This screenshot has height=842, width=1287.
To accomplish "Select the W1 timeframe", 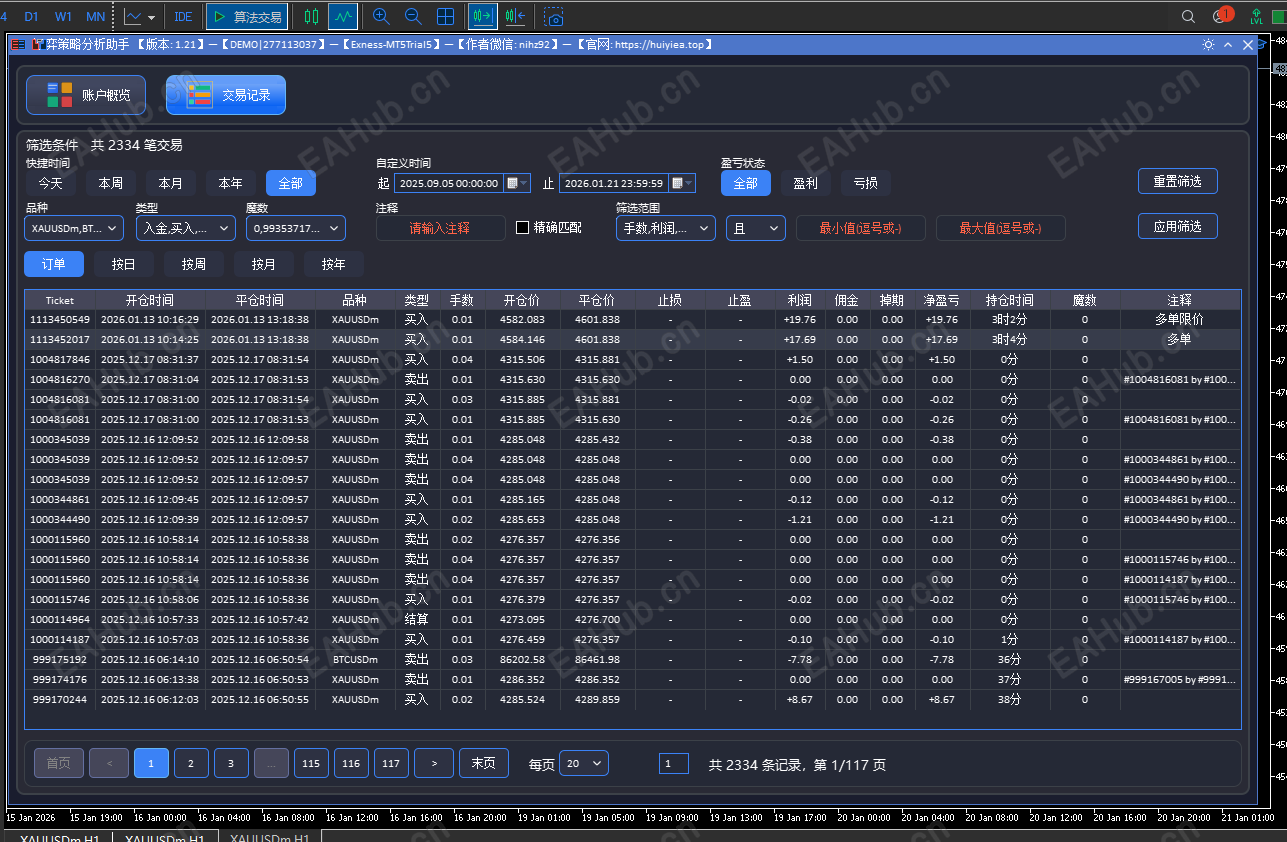I will (63, 16).
